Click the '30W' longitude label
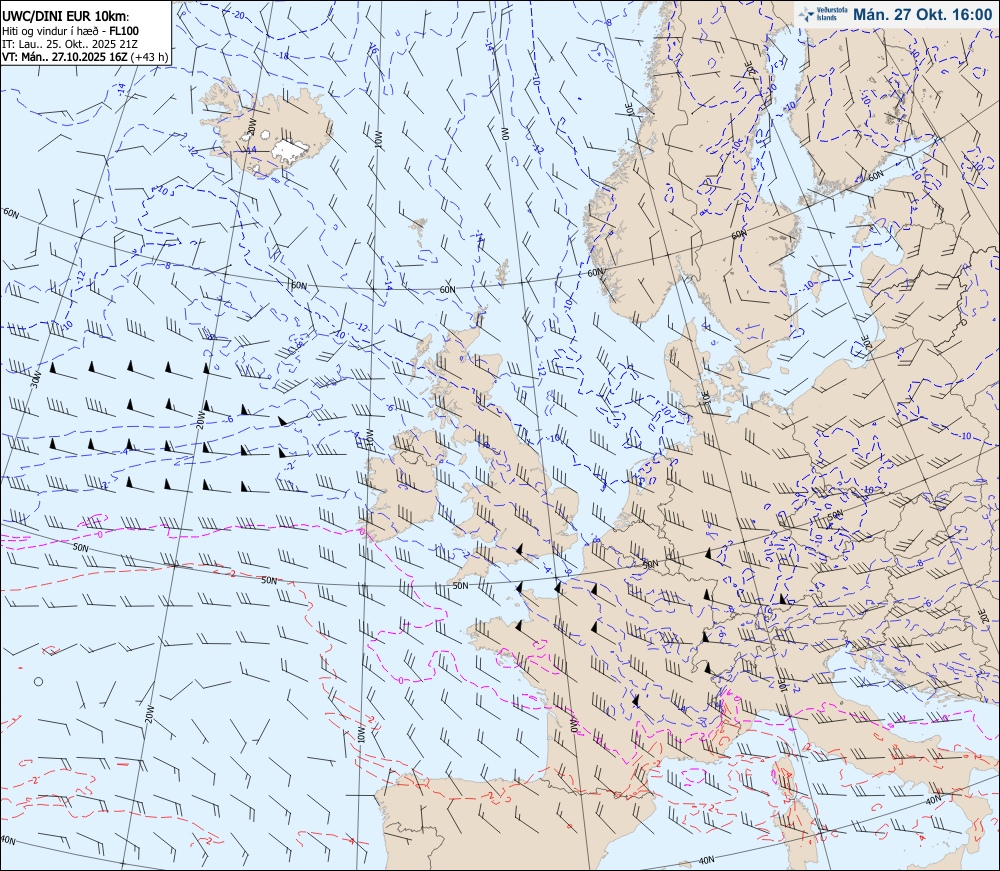The width and height of the screenshot is (1000, 871). pos(36,381)
